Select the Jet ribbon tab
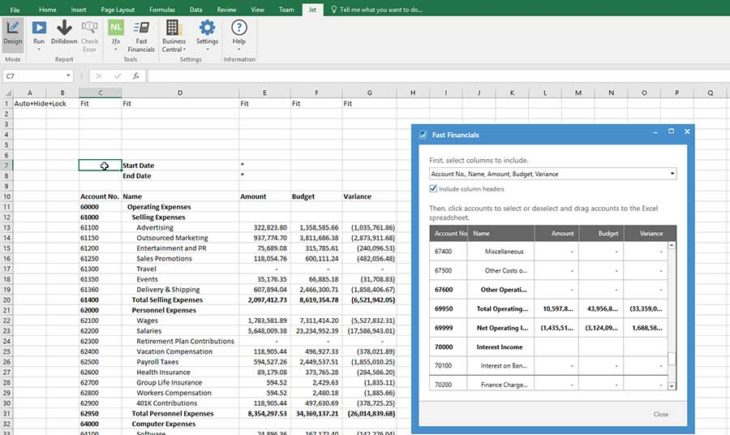 312,9
